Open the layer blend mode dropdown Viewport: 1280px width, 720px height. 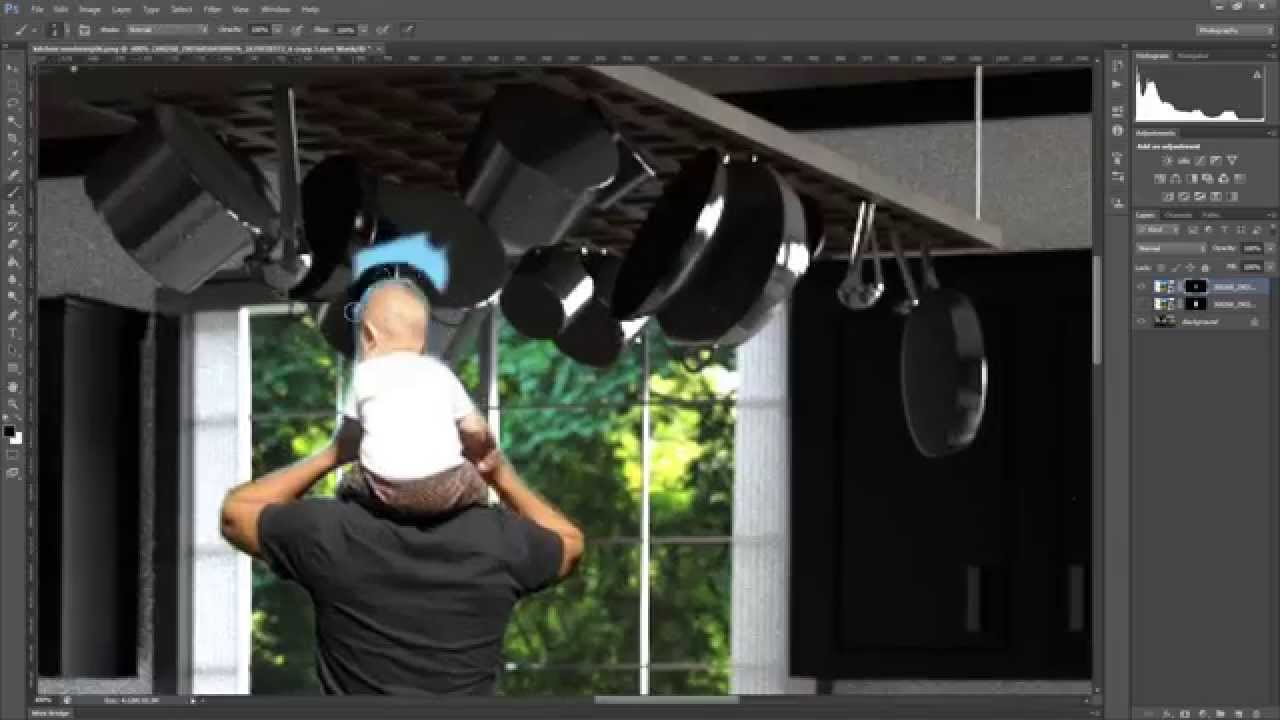(1171, 248)
